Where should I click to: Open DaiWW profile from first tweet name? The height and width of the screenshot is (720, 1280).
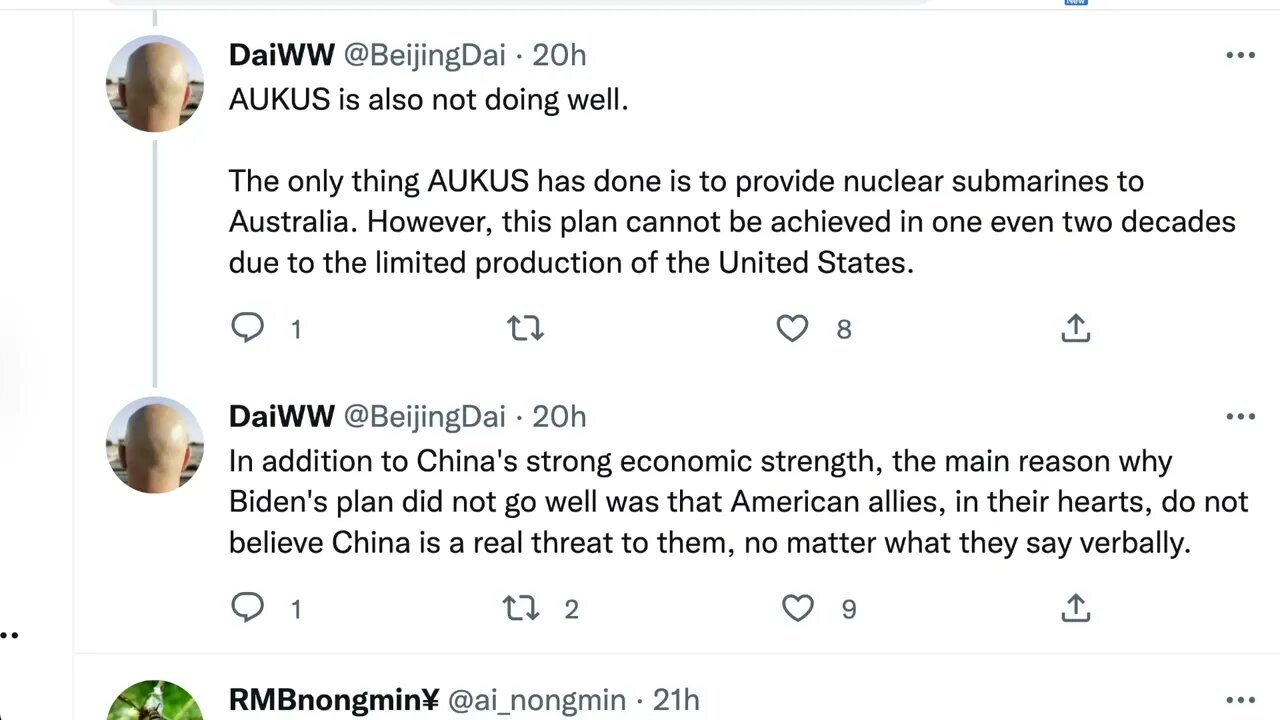pyautogui.click(x=281, y=55)
